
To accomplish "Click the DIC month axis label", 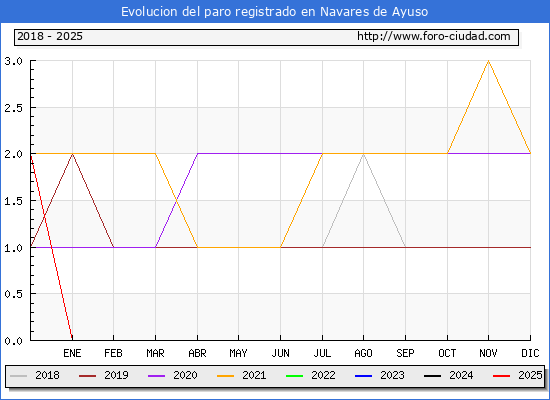I will [x=530, y=353].
